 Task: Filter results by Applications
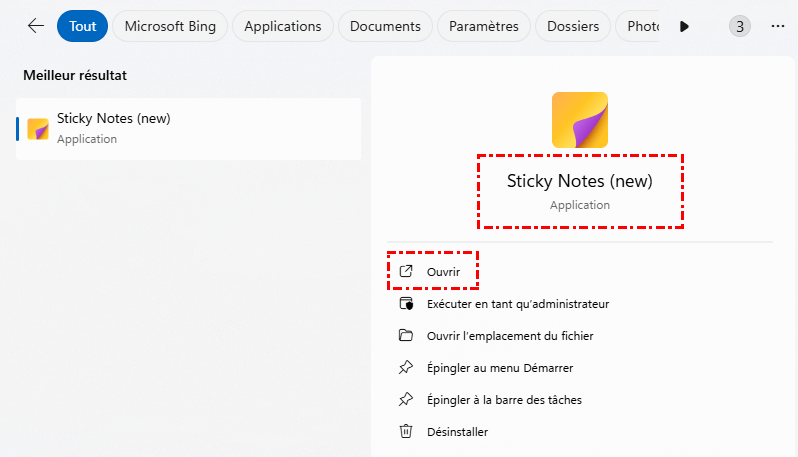point(282,26)
